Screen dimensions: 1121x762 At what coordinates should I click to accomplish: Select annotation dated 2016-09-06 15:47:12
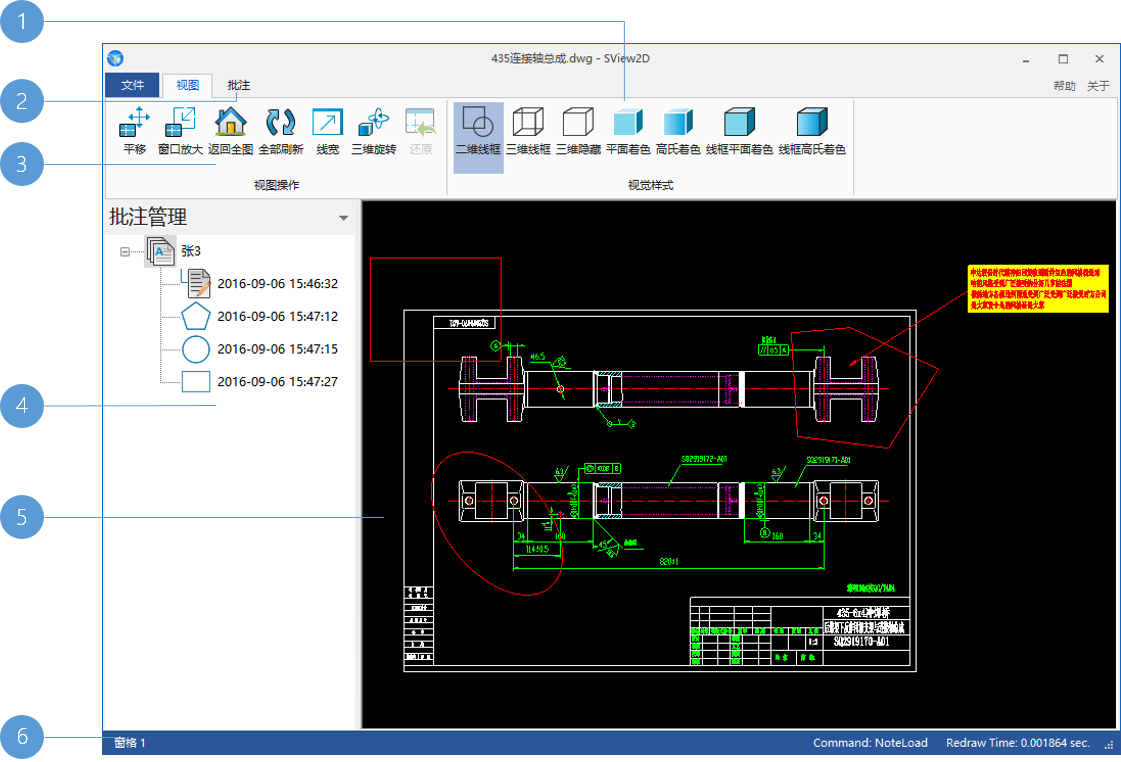277,317
